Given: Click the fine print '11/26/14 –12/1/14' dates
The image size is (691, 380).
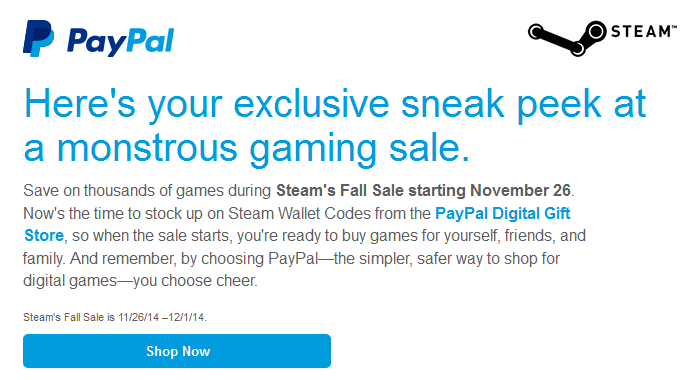Looking at the screenshot, I should 162,317.
